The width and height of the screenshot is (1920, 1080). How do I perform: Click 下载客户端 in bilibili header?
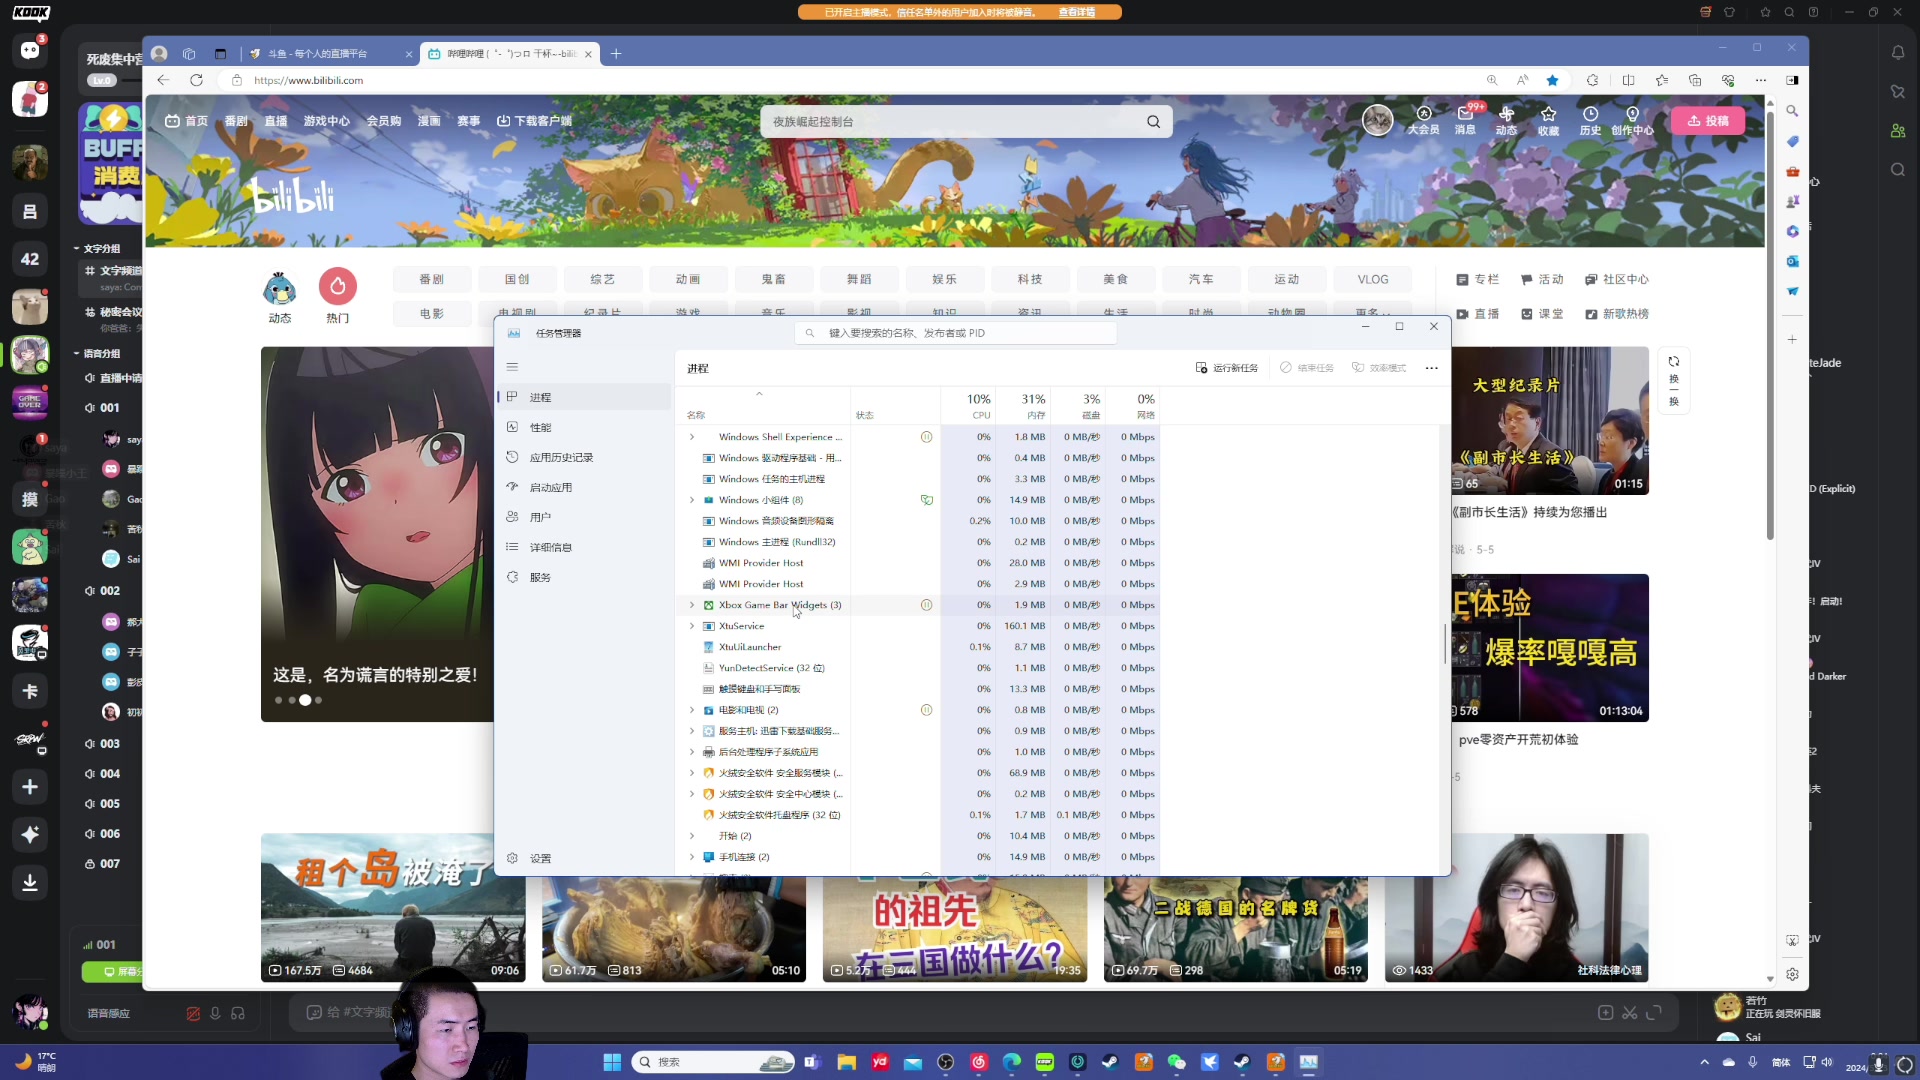(535, 121)
